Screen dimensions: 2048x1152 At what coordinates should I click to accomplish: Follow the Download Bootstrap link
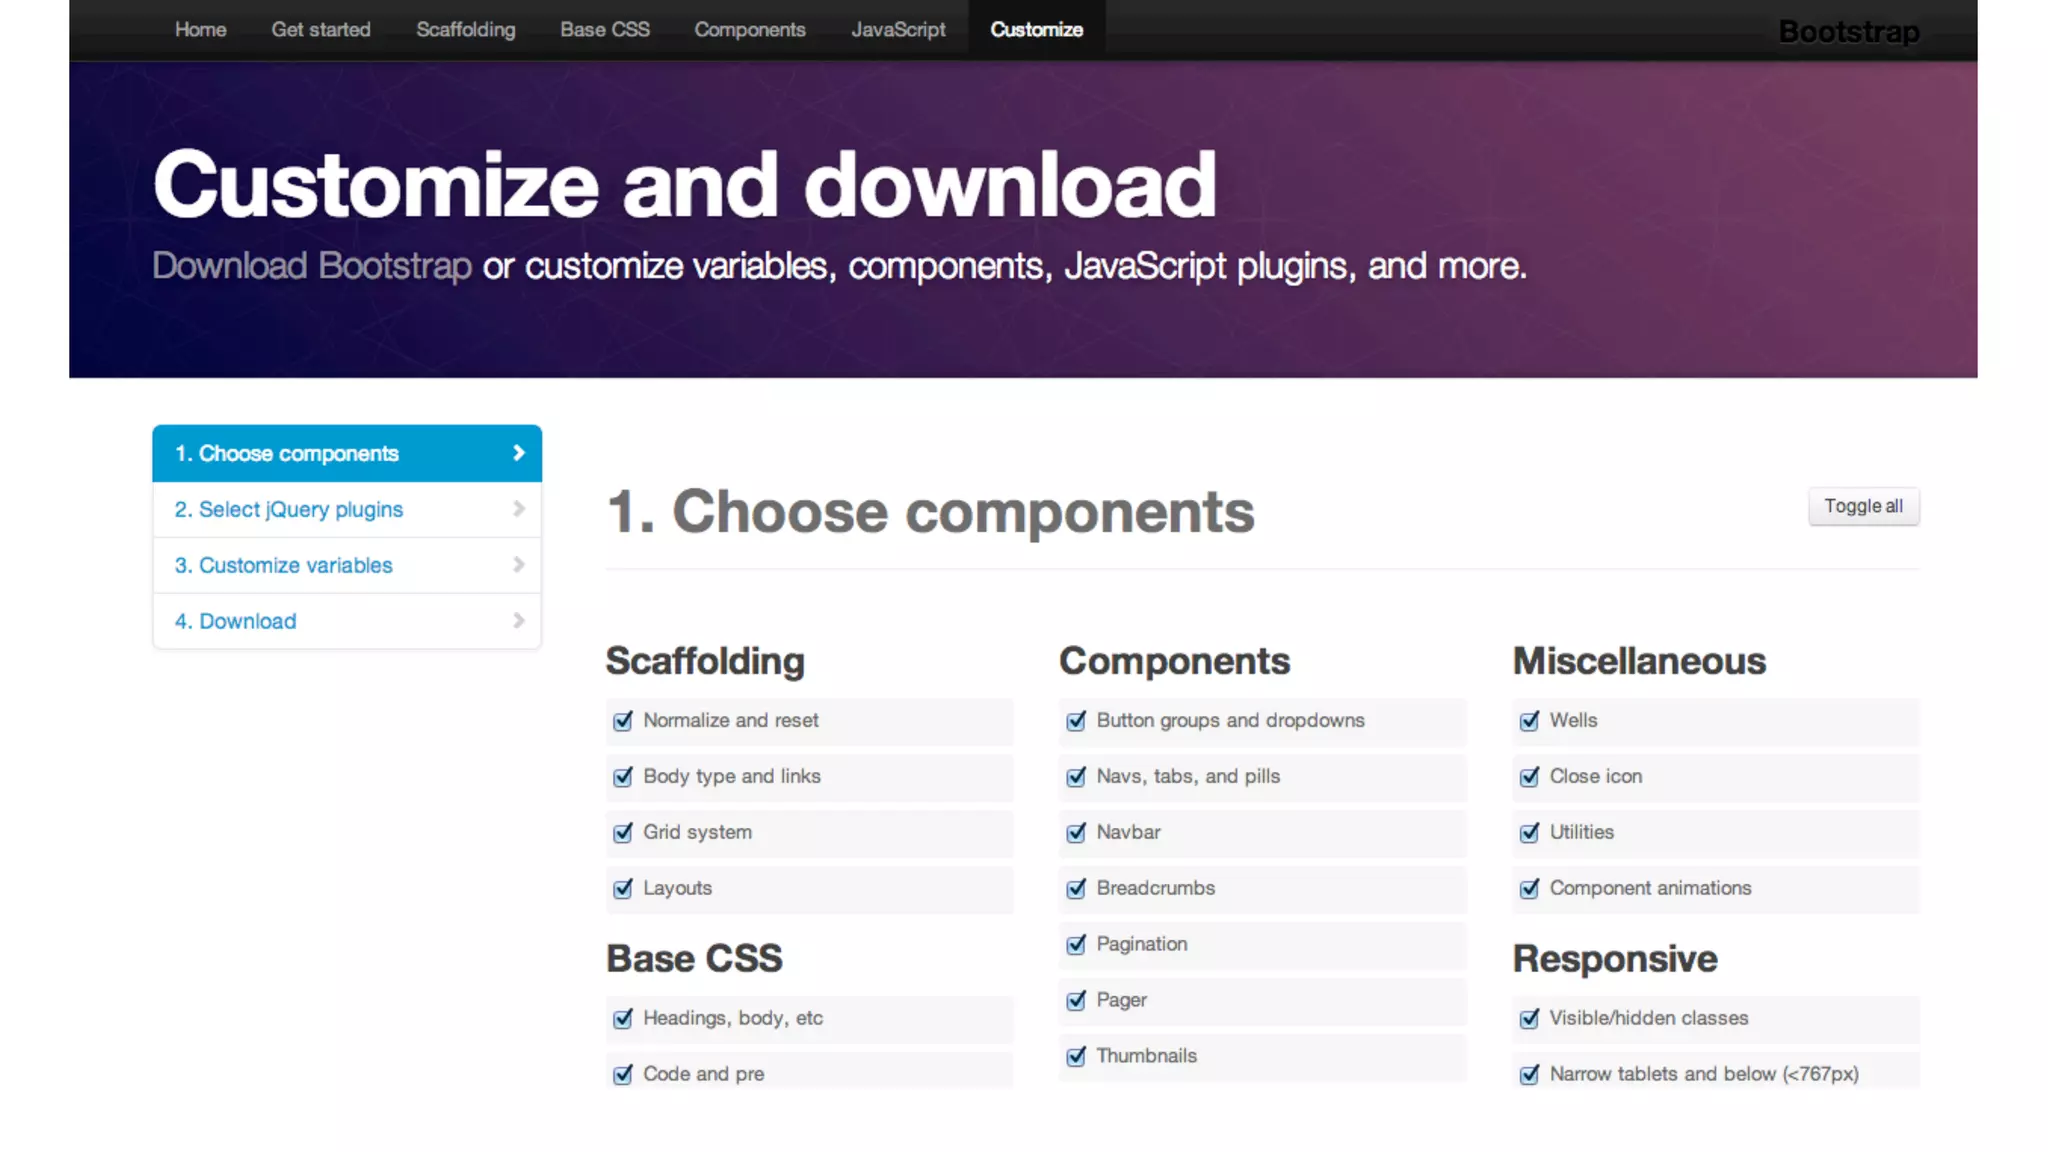click(311, 266)
